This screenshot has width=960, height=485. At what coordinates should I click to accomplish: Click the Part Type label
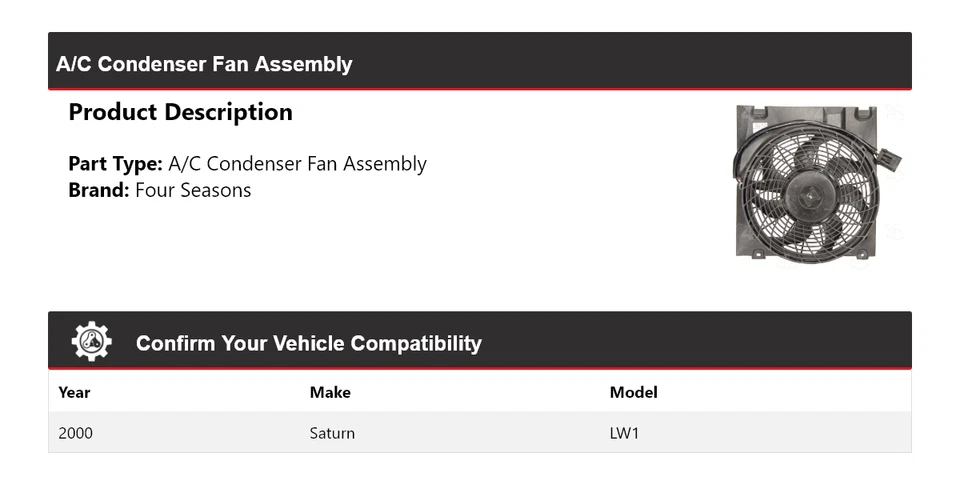(115, 164)
